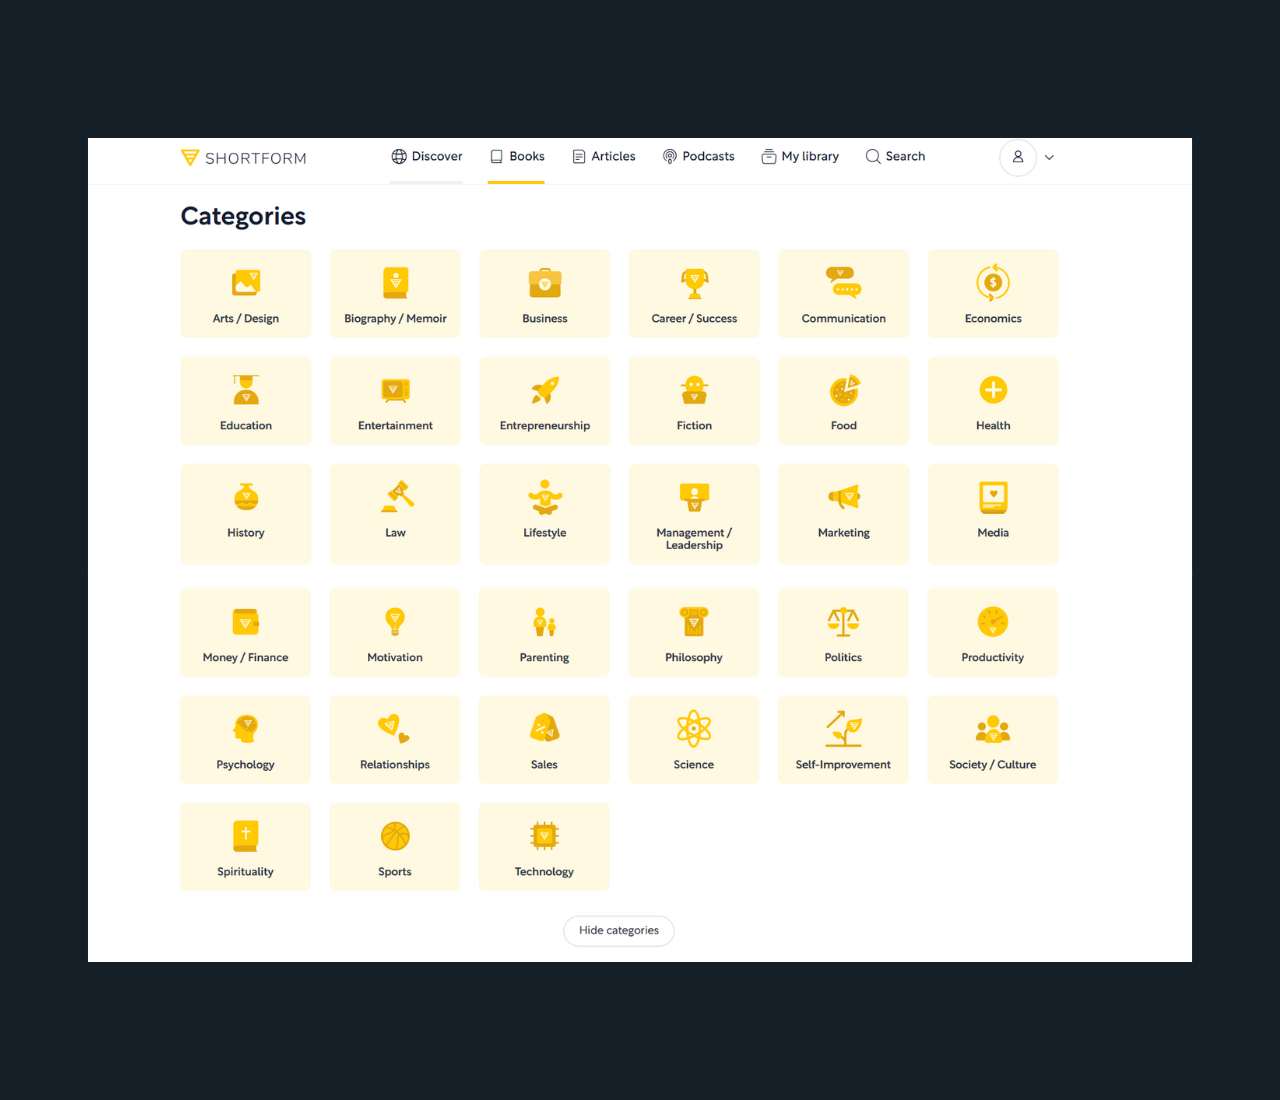Collapse list with Hide categories button
The width and height of the screenshot is (1280, 1100).
pos(619,930)
